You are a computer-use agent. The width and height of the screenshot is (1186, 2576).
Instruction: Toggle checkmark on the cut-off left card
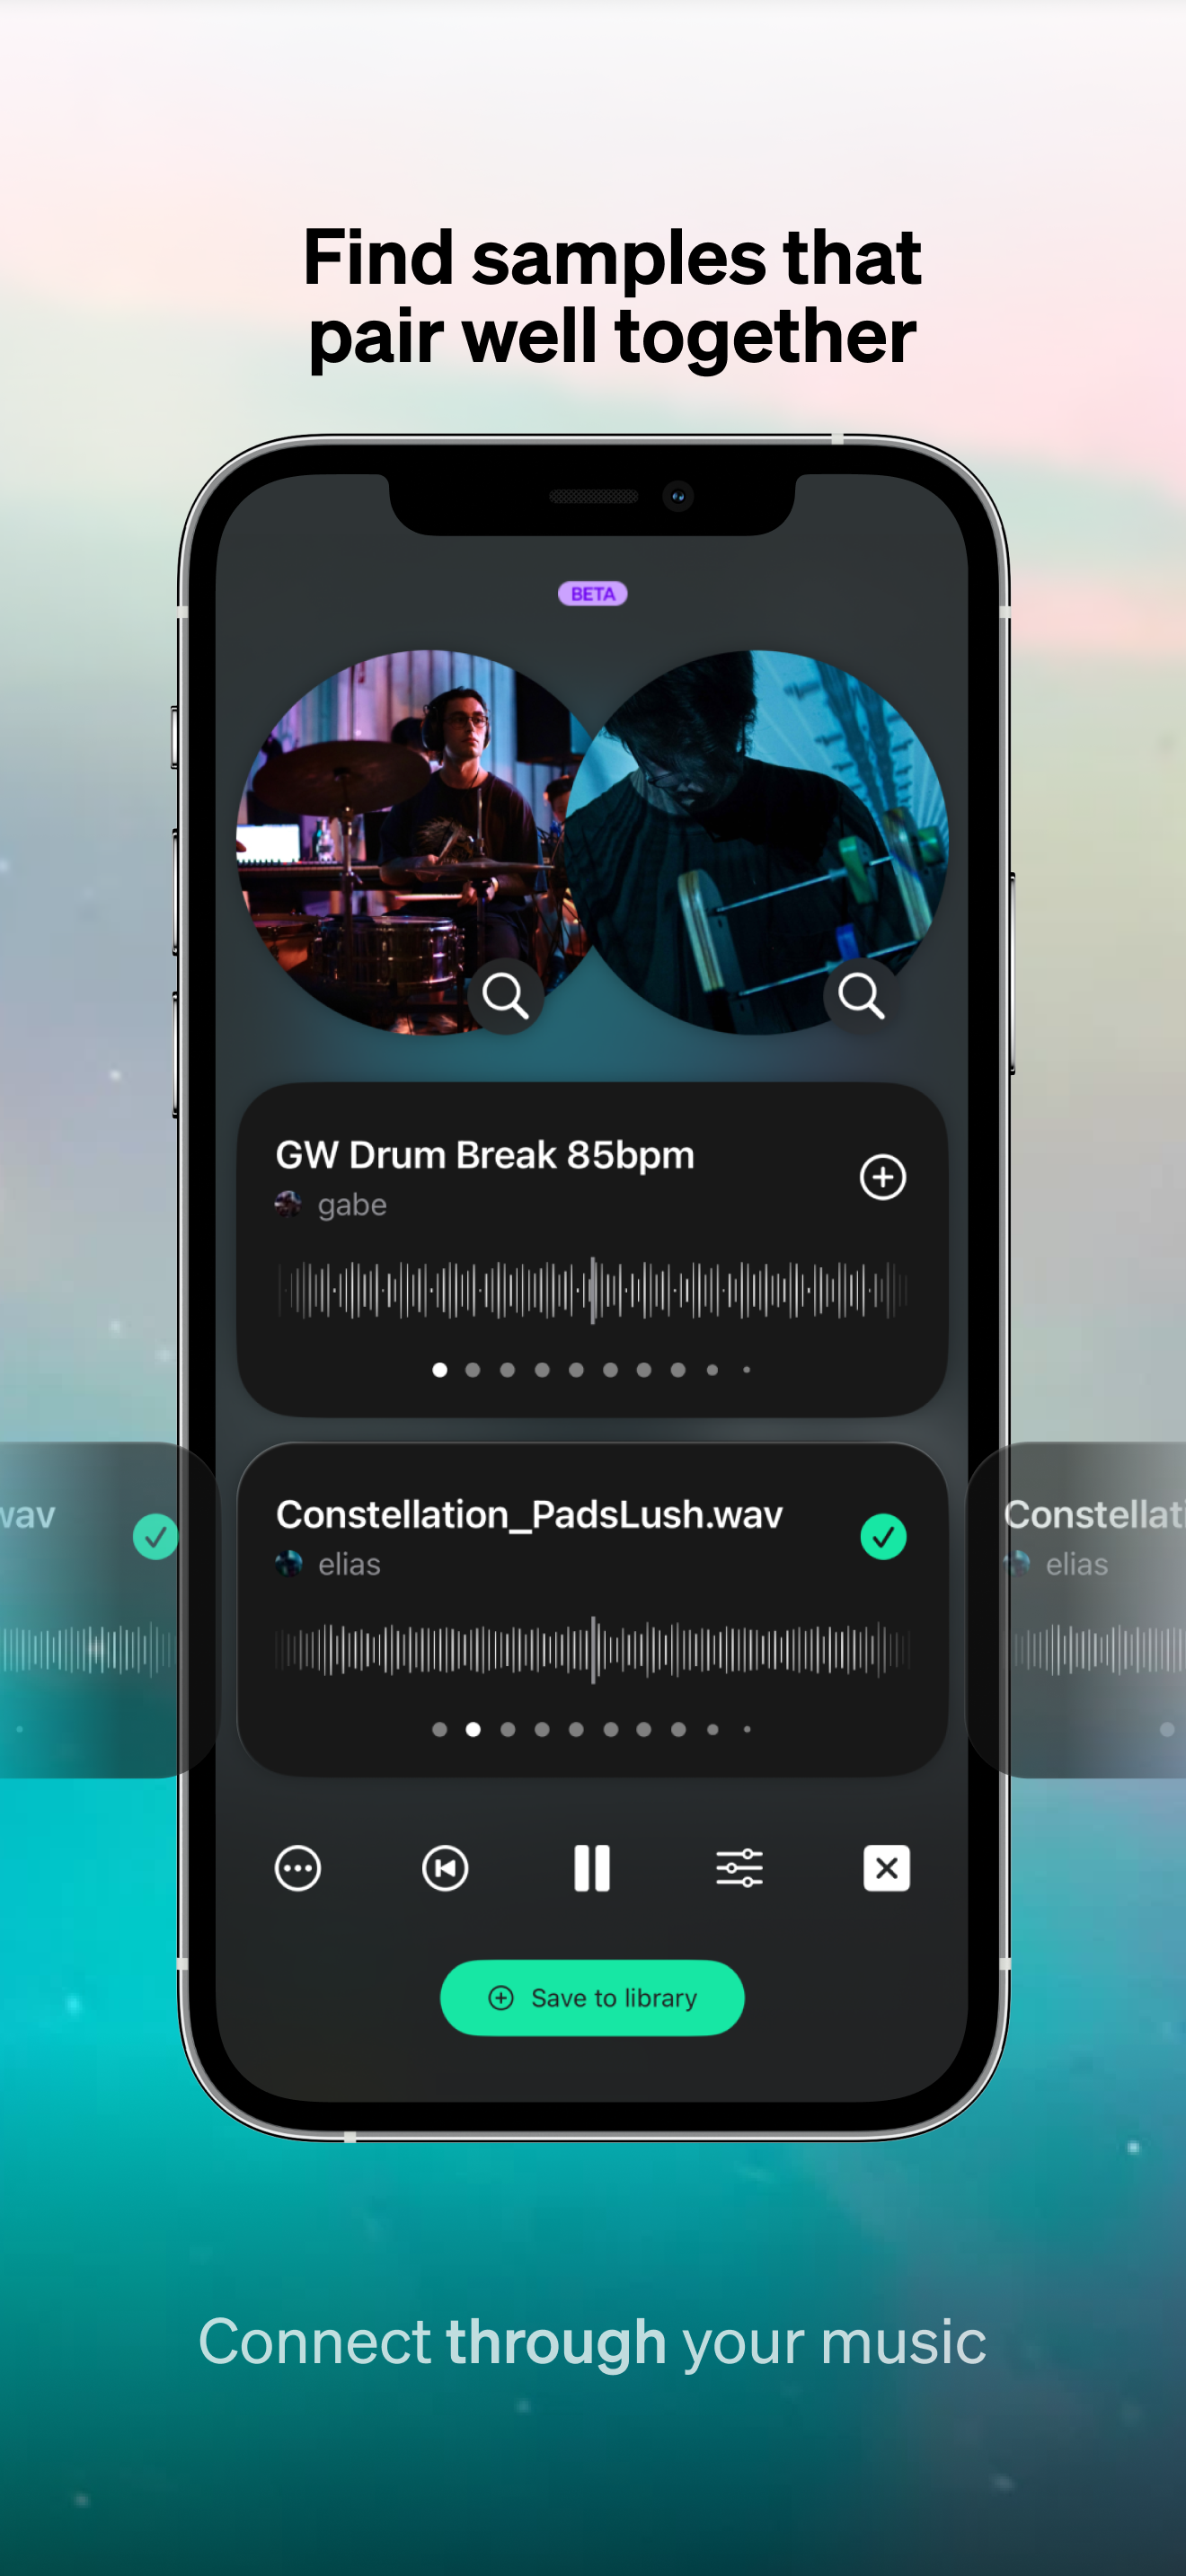point(155,1537)
